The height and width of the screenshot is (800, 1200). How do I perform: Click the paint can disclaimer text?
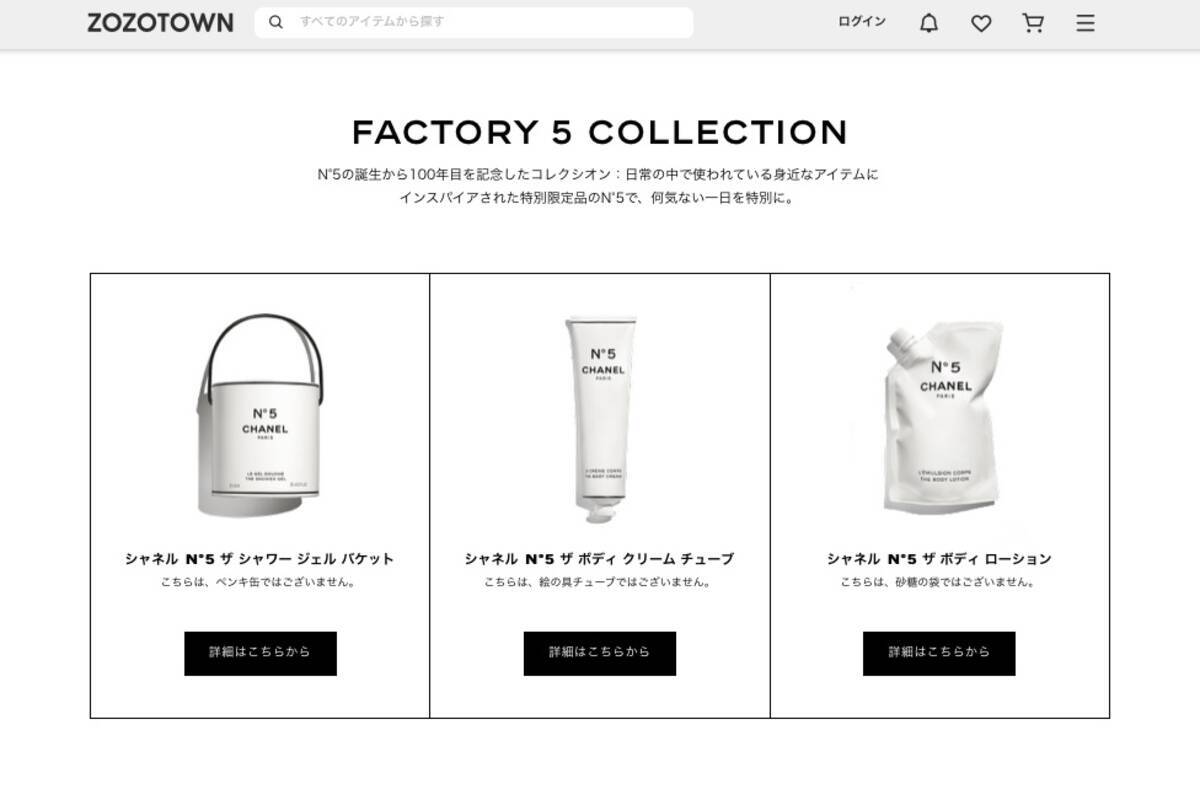(260, 582)
